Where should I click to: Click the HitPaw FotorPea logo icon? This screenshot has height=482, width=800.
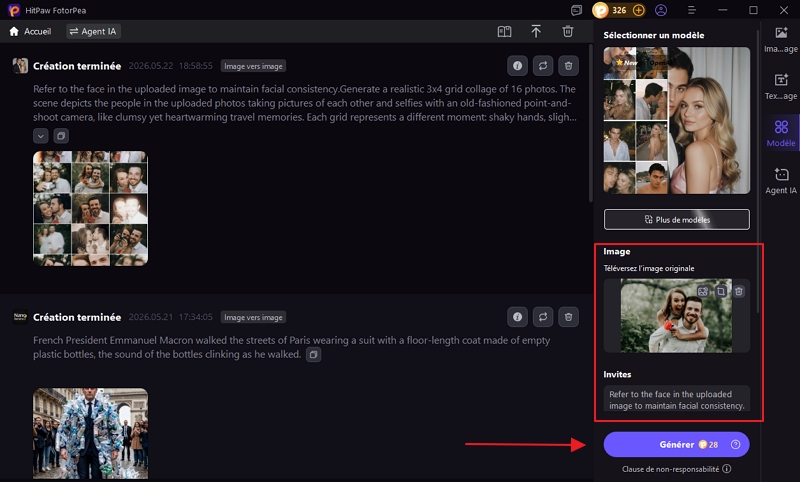coord(14,10)
